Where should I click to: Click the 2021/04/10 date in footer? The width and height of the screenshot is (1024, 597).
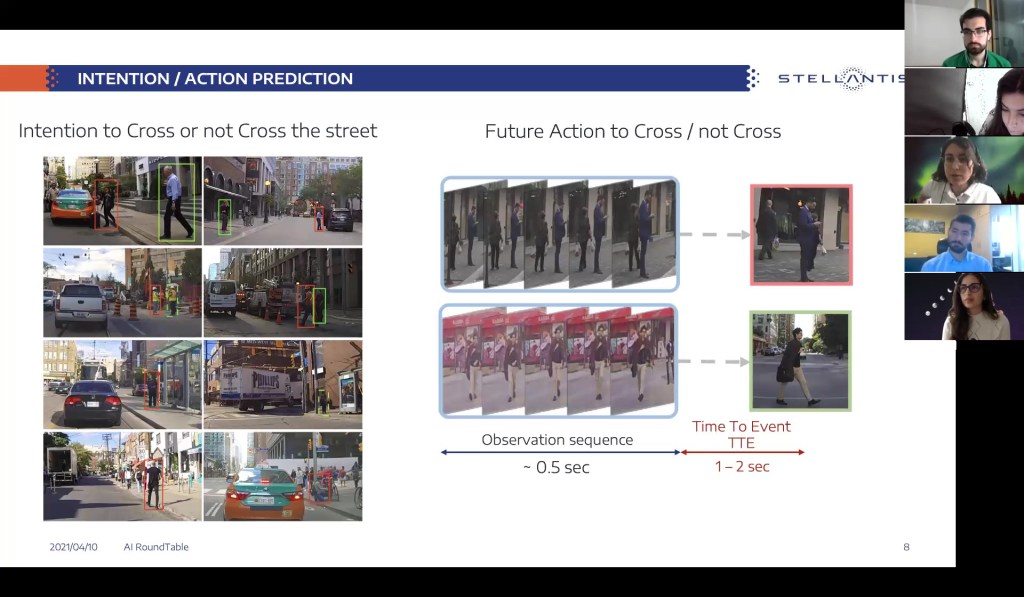tap(73, 547)
